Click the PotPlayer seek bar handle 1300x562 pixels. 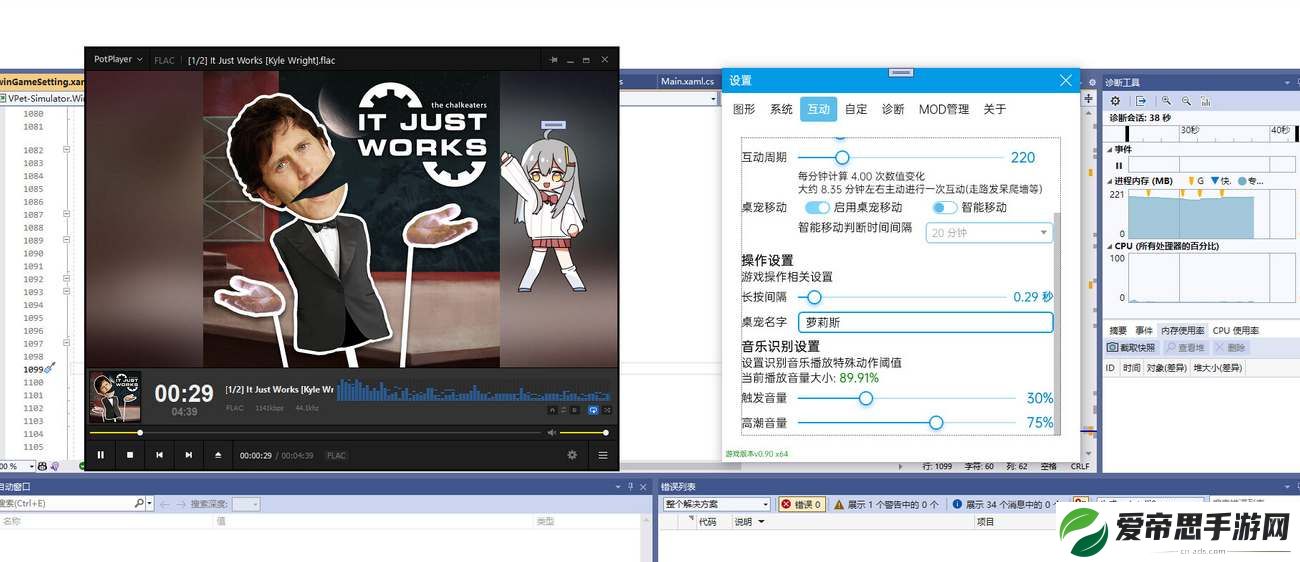140,433
